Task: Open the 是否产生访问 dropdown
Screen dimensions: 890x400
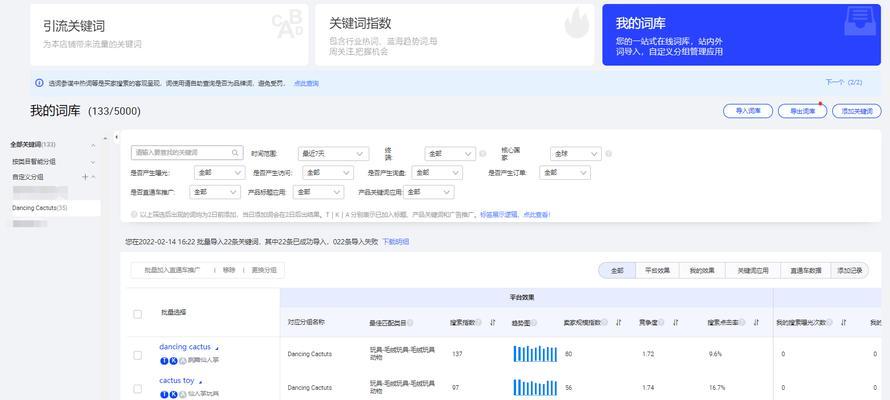Action: coord(328,172)
